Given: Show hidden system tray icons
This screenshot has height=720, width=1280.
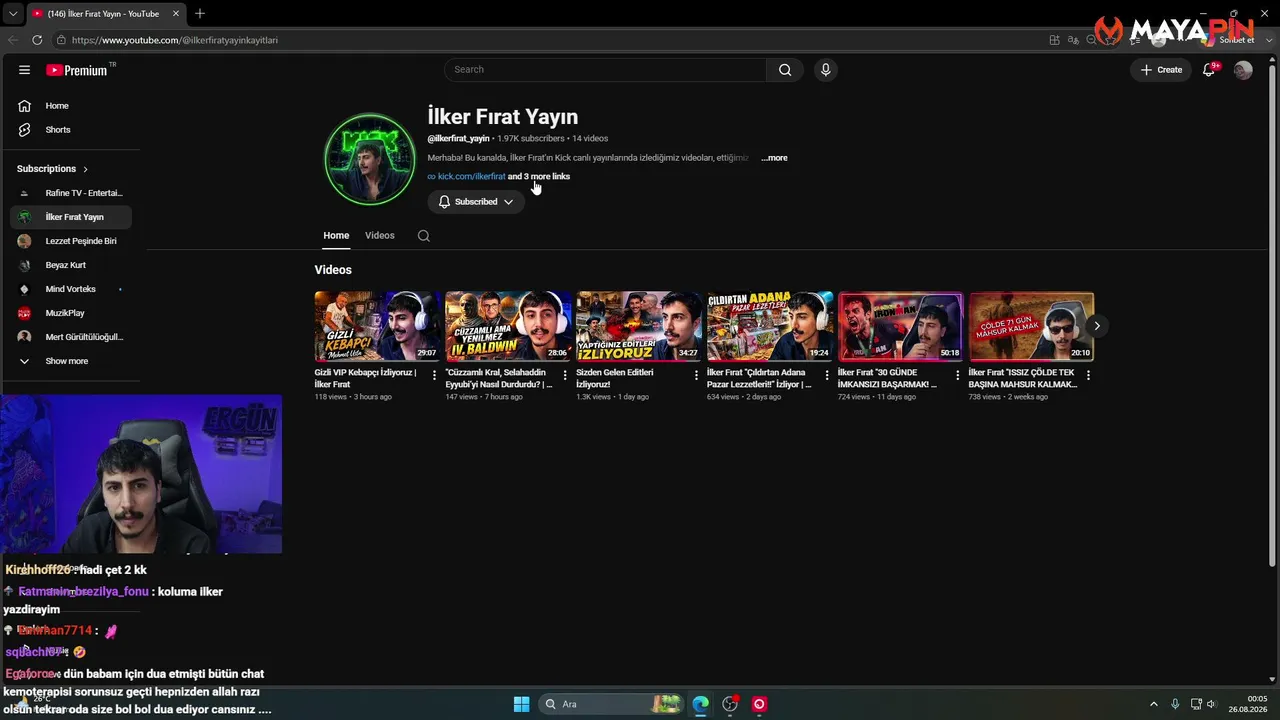Looking at the screenshot, I should click(1153, 704).
